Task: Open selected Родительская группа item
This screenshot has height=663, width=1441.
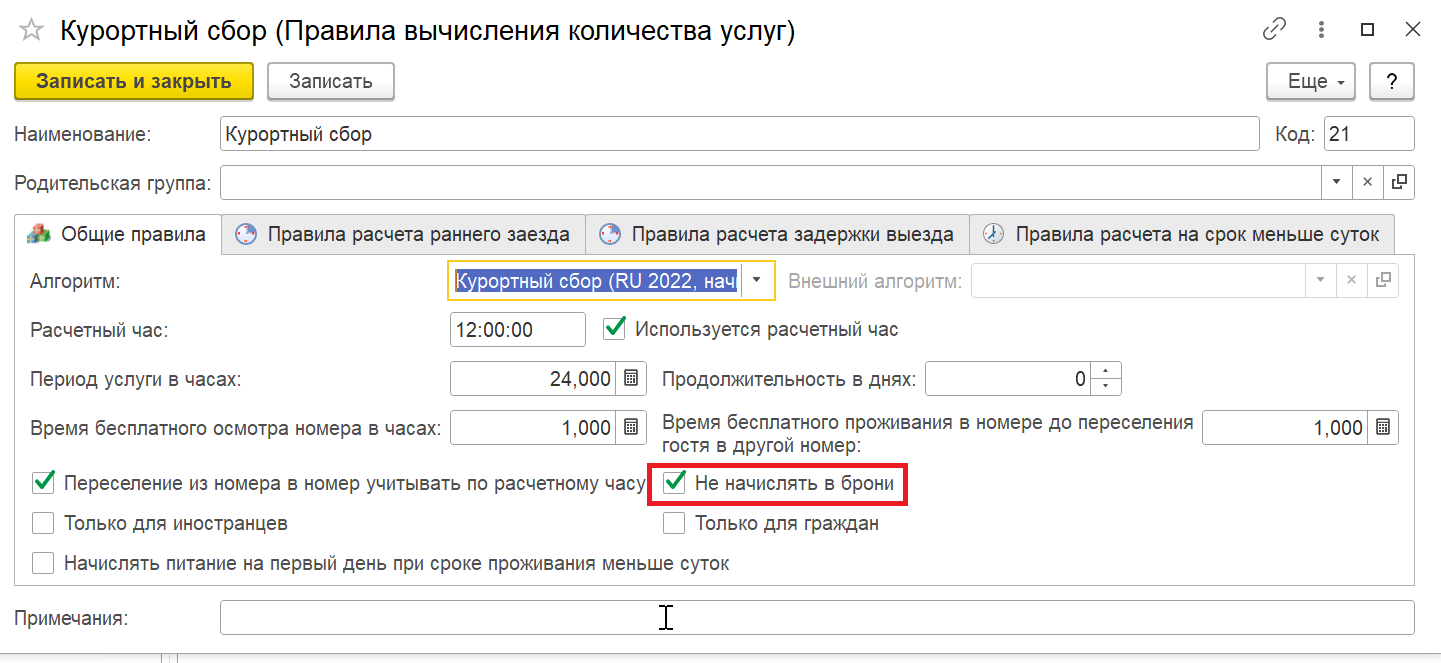Action: pos(1400,183)
